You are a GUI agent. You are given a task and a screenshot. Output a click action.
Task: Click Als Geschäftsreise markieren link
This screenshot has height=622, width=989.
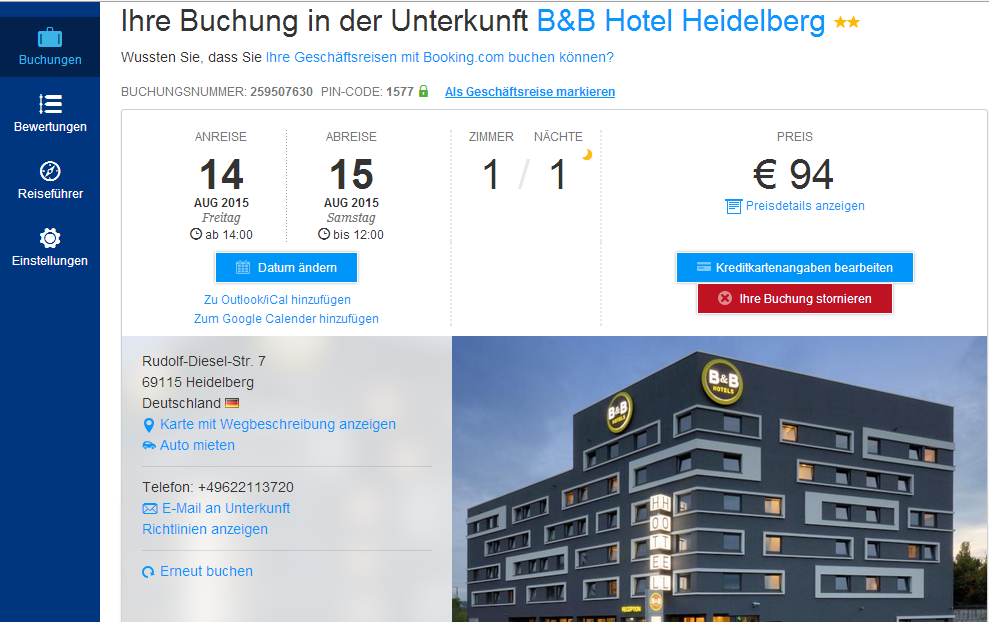point(530,91)
